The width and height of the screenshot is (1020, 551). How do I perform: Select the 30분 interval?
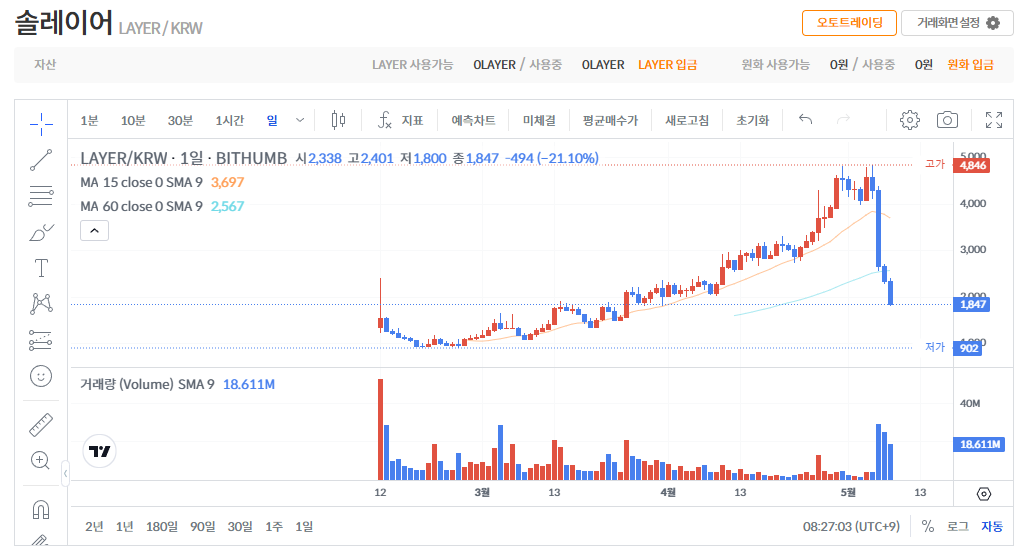[180, 120]
